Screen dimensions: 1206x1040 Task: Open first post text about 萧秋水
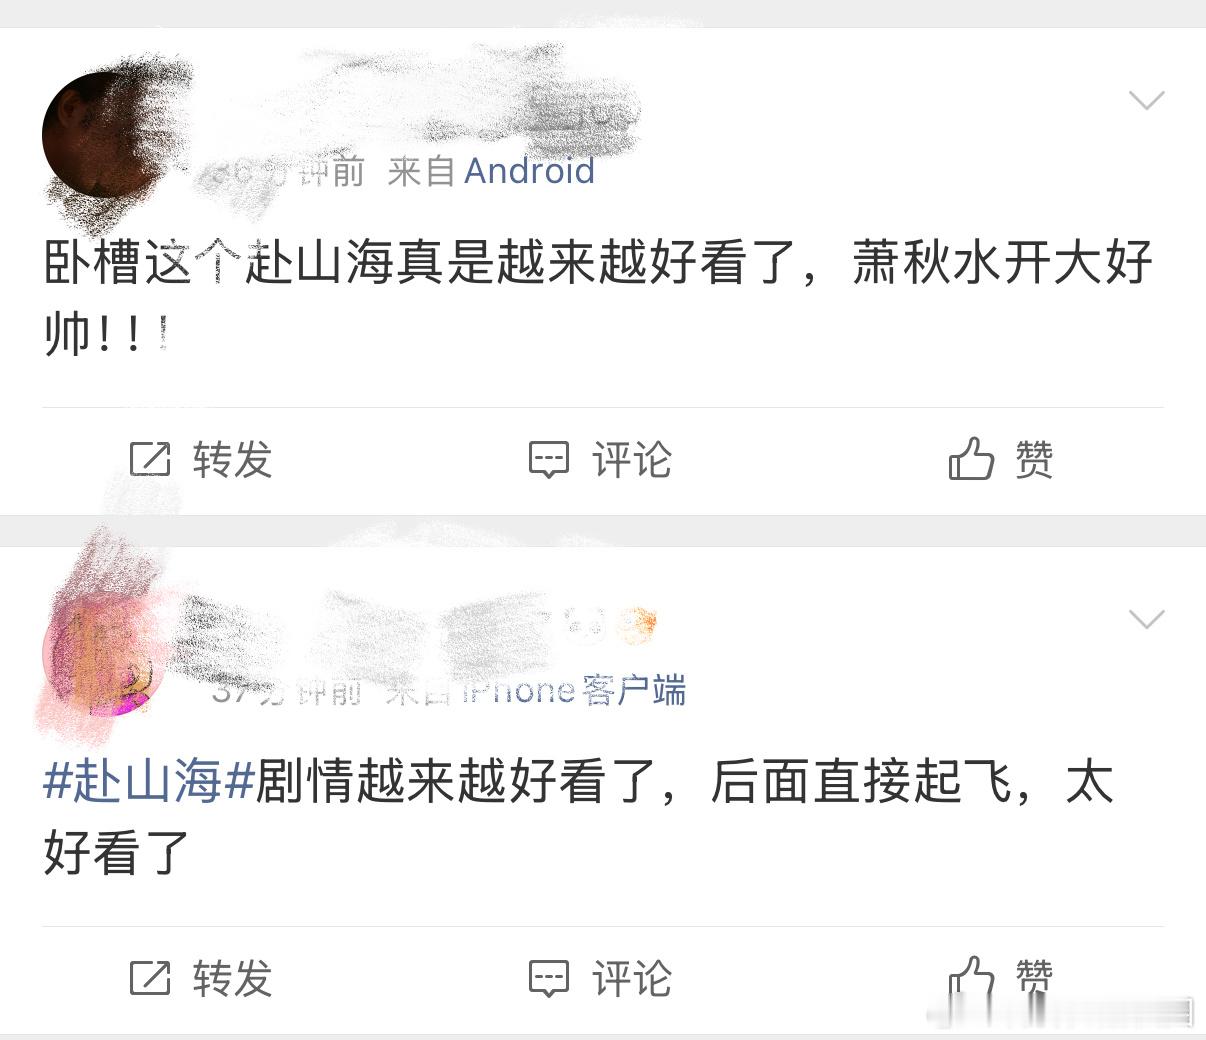point(598,298)
